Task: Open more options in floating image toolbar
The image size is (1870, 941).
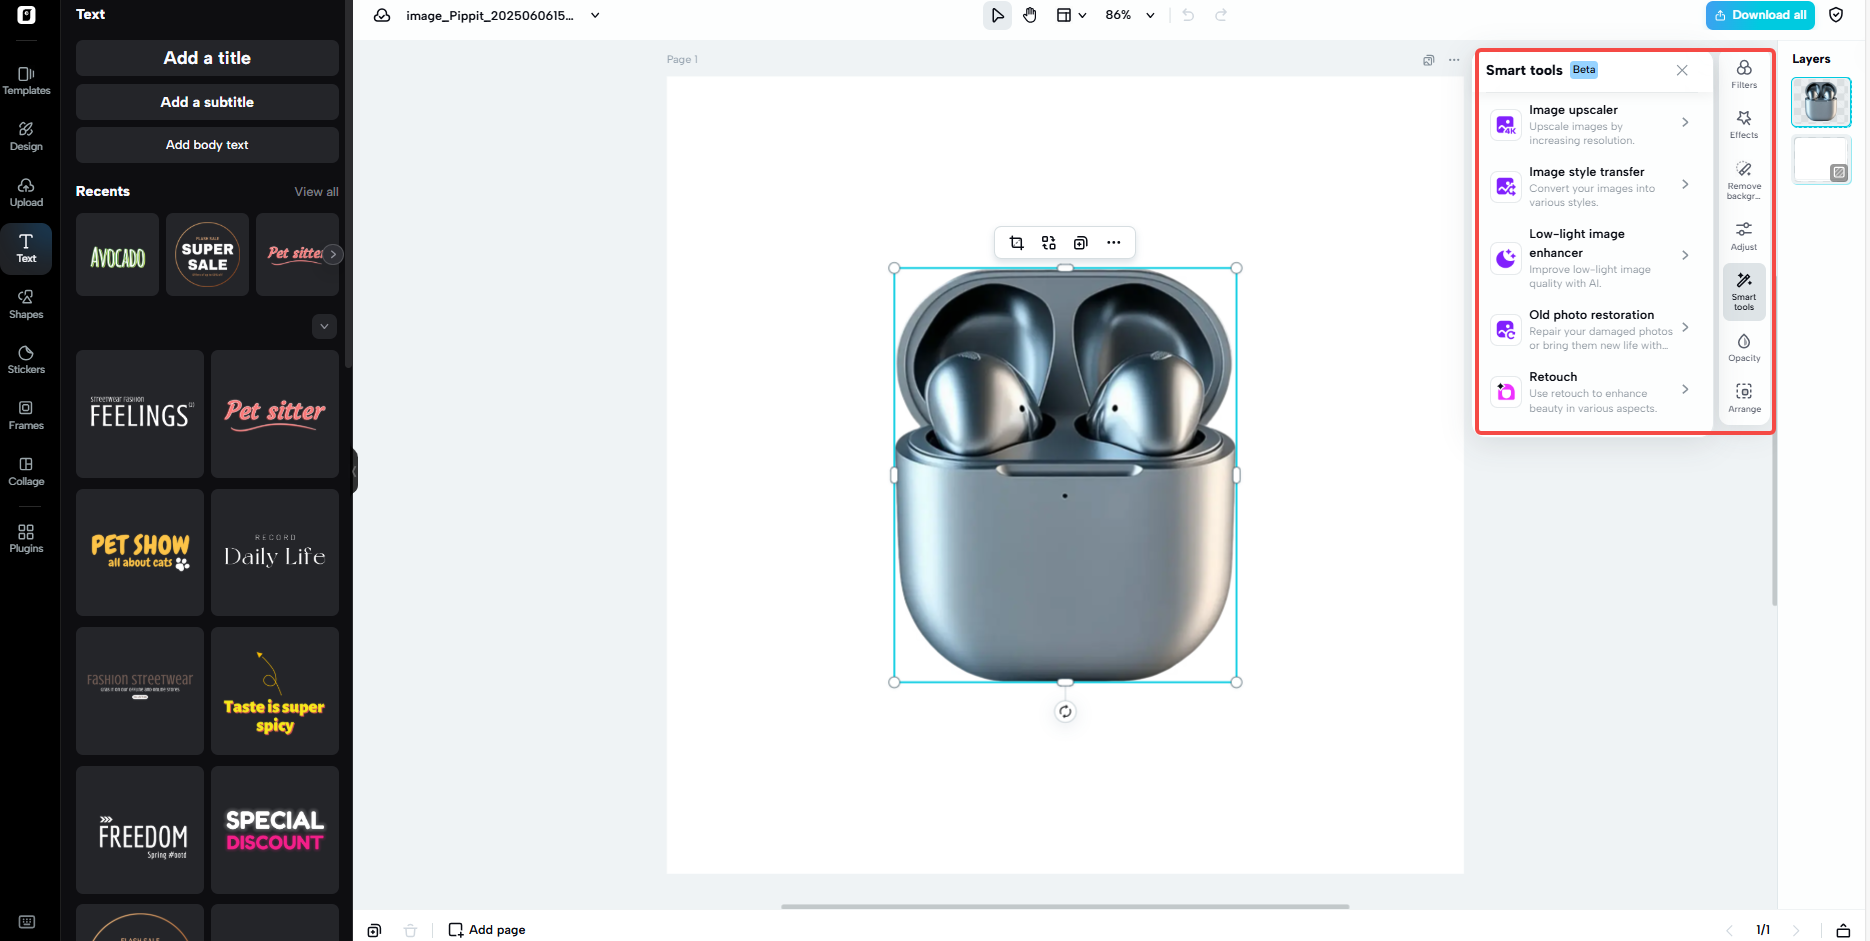Action: [1113, 243]
